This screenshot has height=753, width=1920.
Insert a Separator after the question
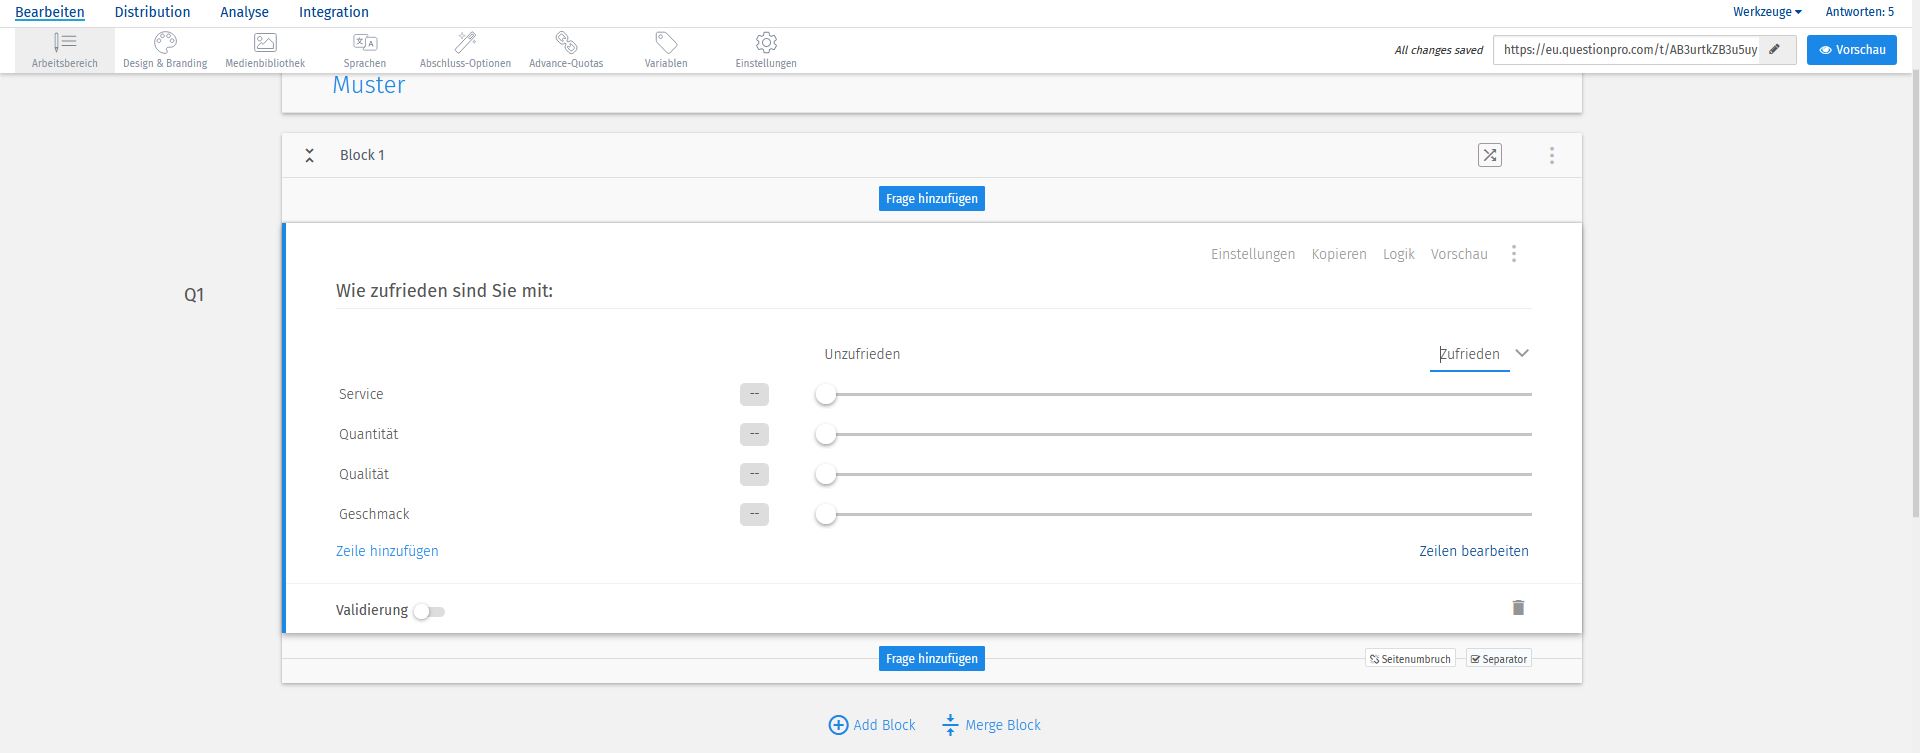1499,659
